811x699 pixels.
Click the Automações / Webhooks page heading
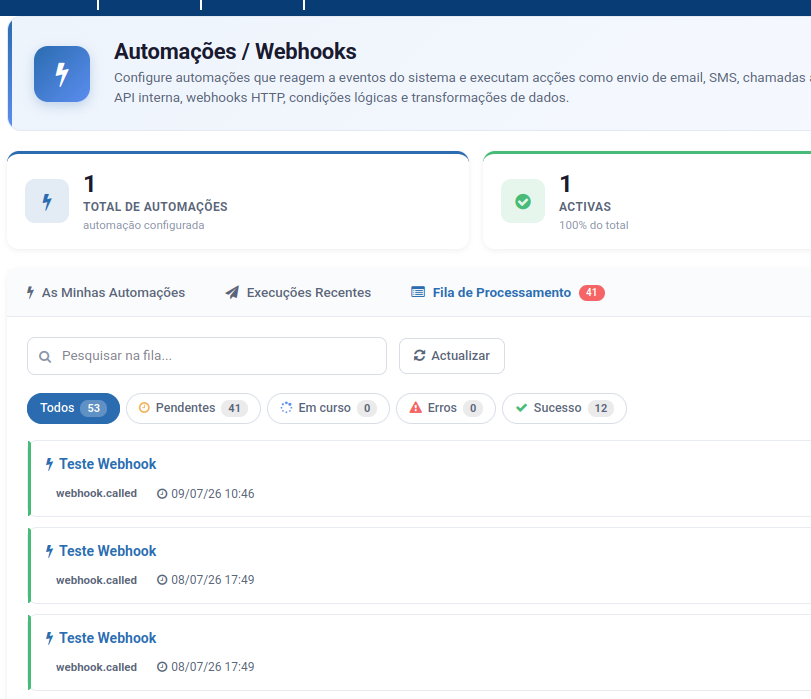[235, 52]
